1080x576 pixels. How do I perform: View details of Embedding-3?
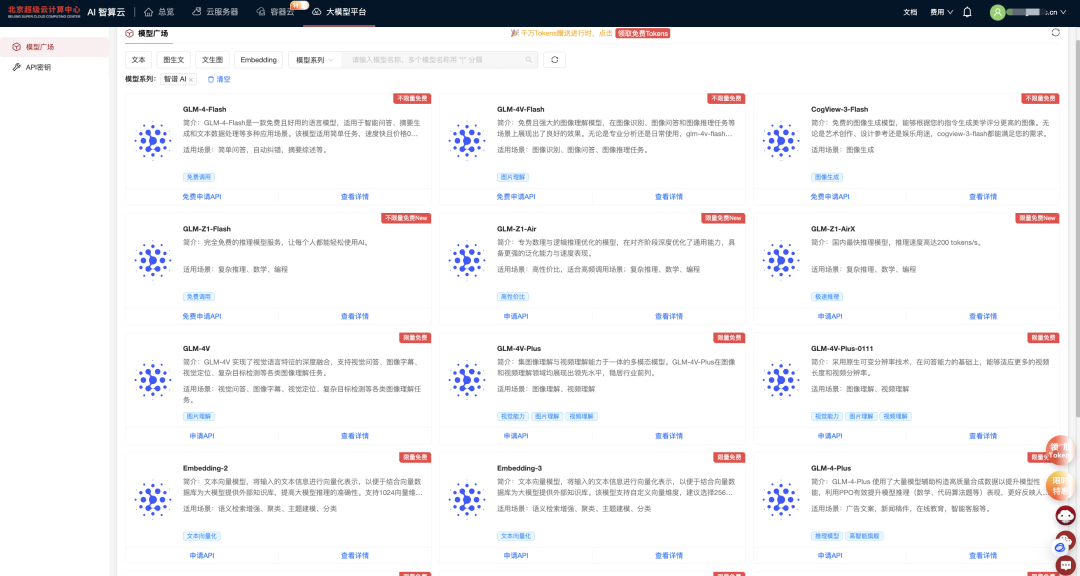coord(669,556)
